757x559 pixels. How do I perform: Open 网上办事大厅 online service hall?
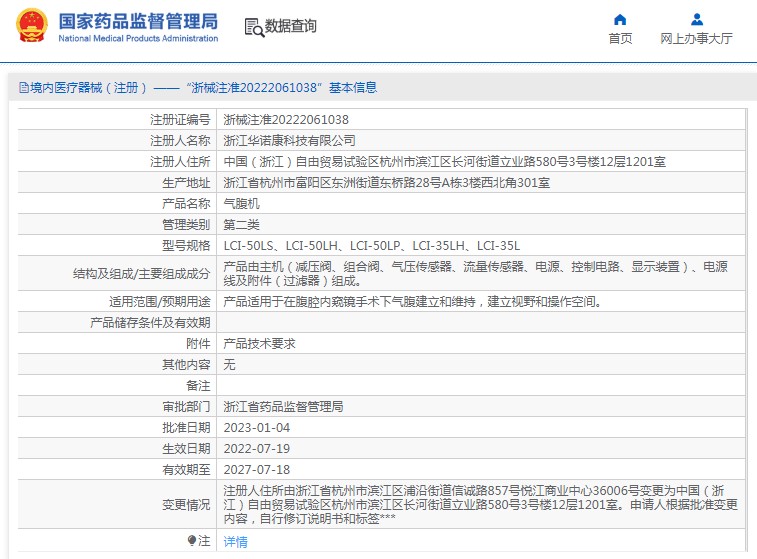696,38
